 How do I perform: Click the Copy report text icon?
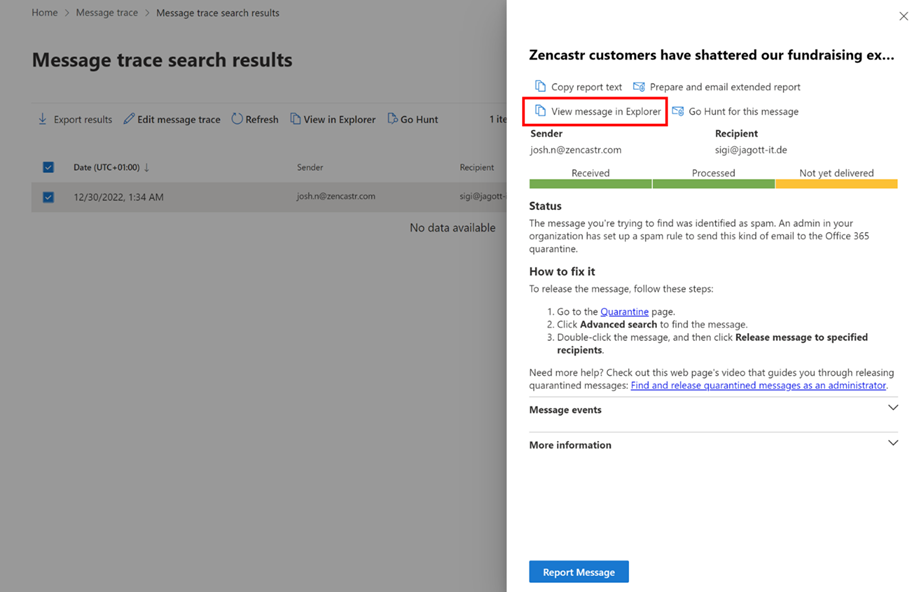click(x=540, y=86)
